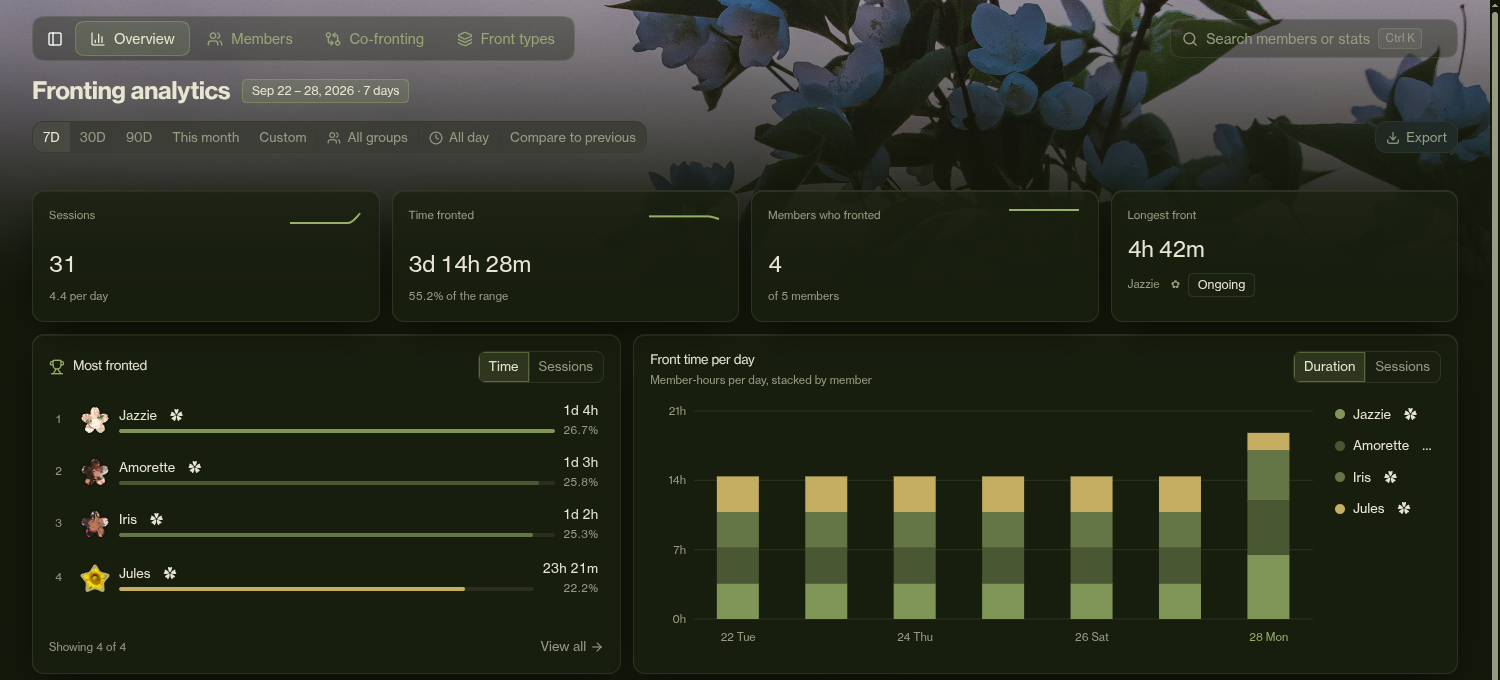Image resolution: width=1500 pixels, height=680 pixels.
Task: Click the 22 Tue stacked bar
Action: pos(738,548)
